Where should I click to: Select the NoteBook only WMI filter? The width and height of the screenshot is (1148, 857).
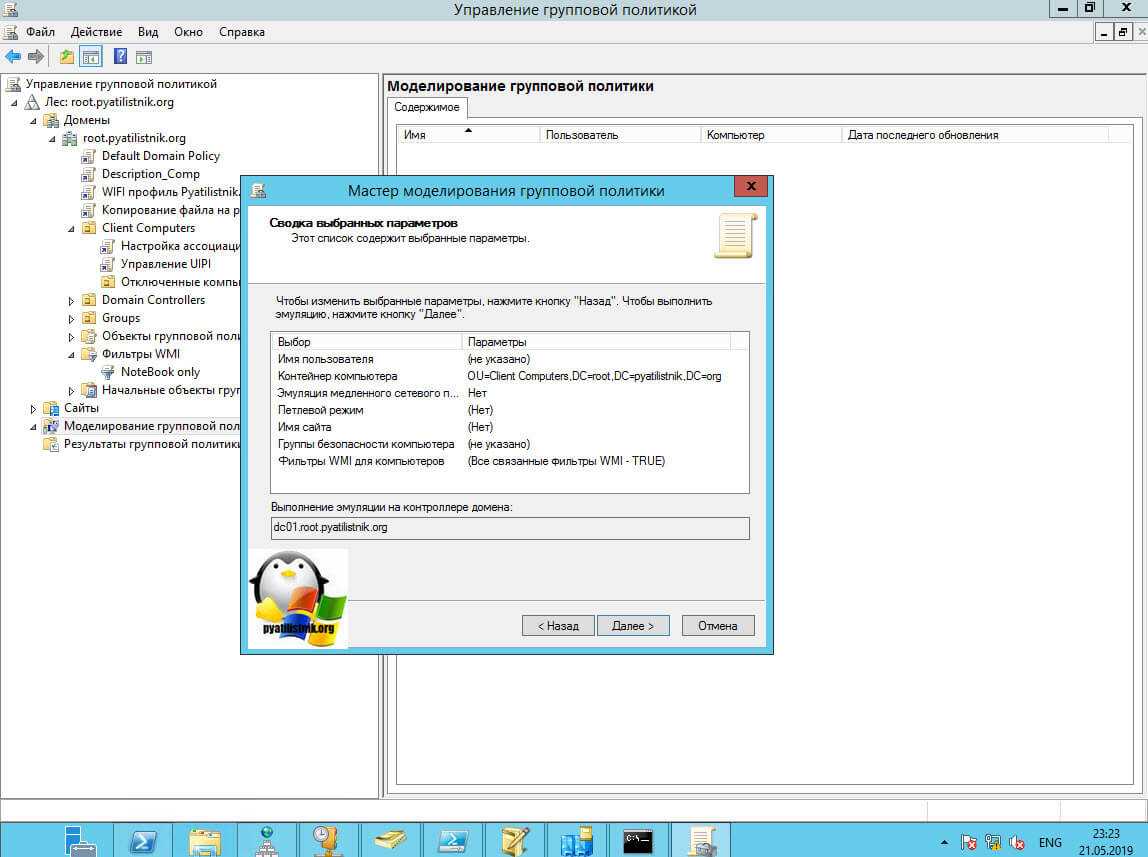point(160,372)
